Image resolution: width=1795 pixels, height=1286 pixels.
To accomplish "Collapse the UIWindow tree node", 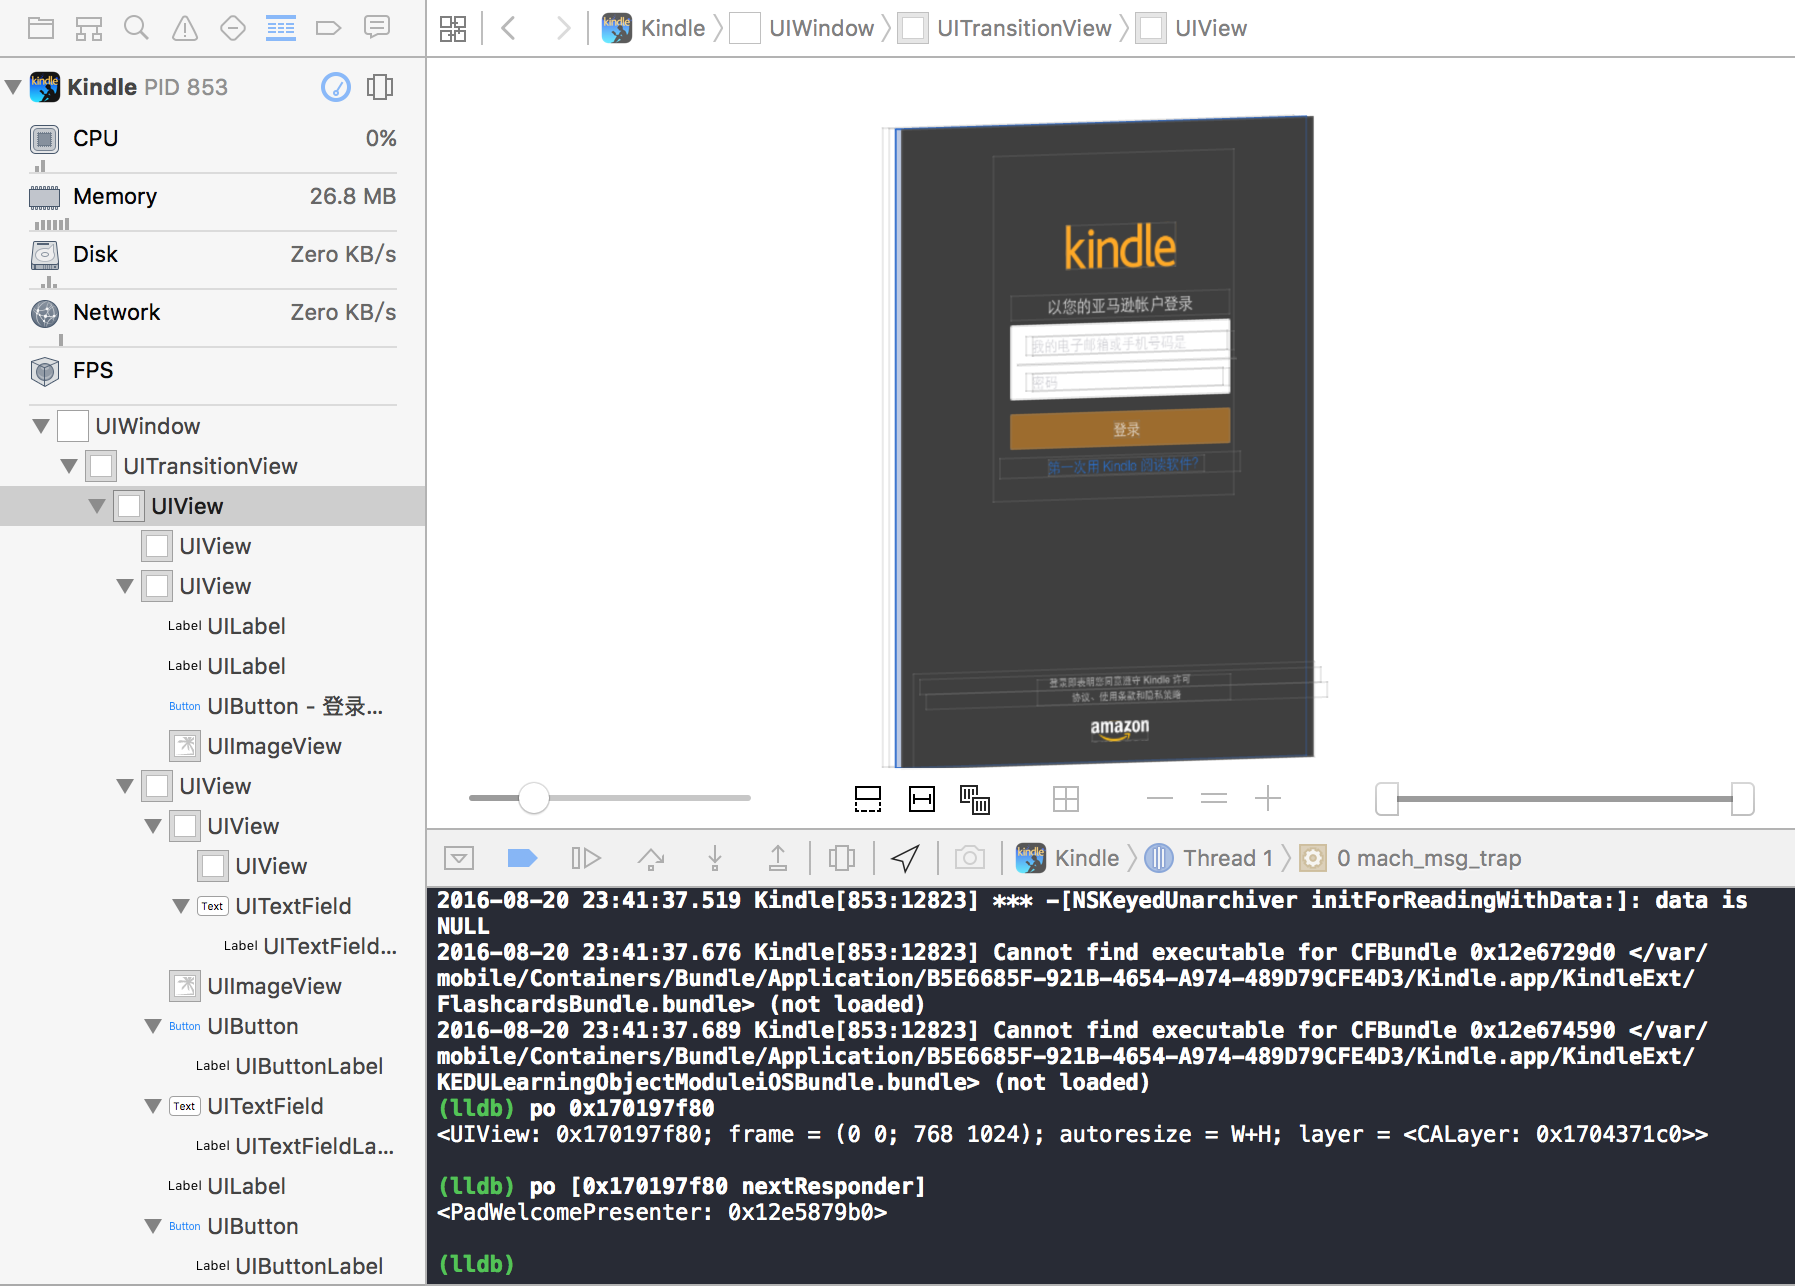I will (x=41, y=426).
